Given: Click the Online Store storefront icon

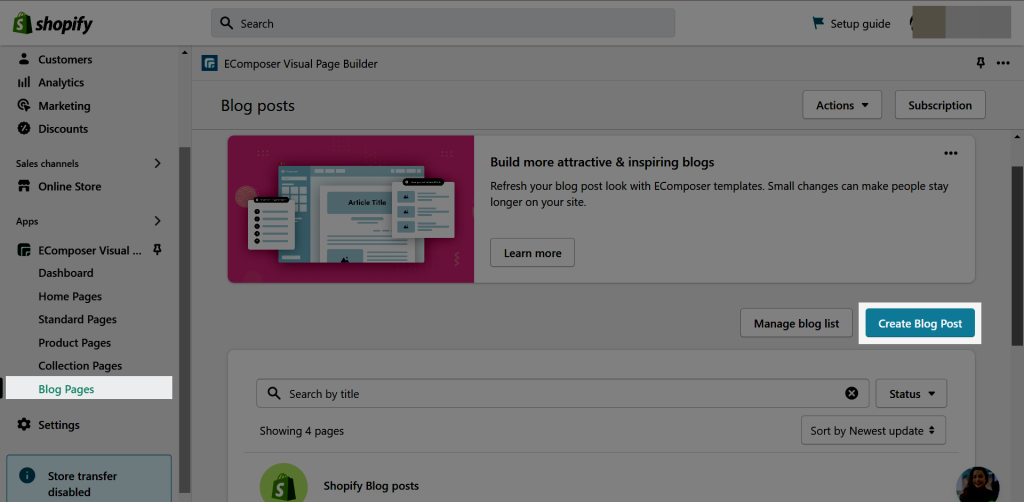Looking at the screenshot, I should click(x=24, y=187).
